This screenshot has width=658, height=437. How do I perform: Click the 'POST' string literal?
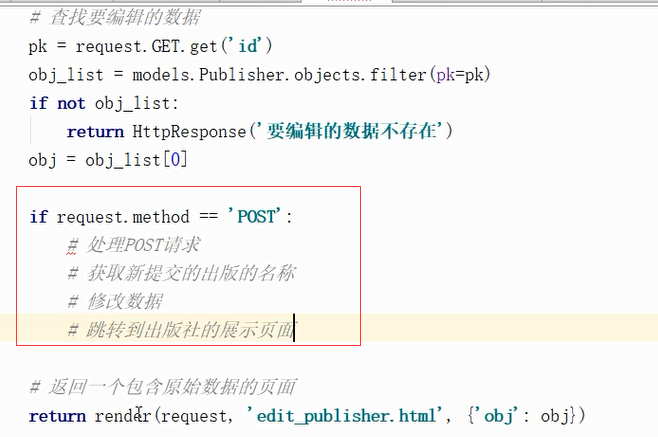click(256, 217)
